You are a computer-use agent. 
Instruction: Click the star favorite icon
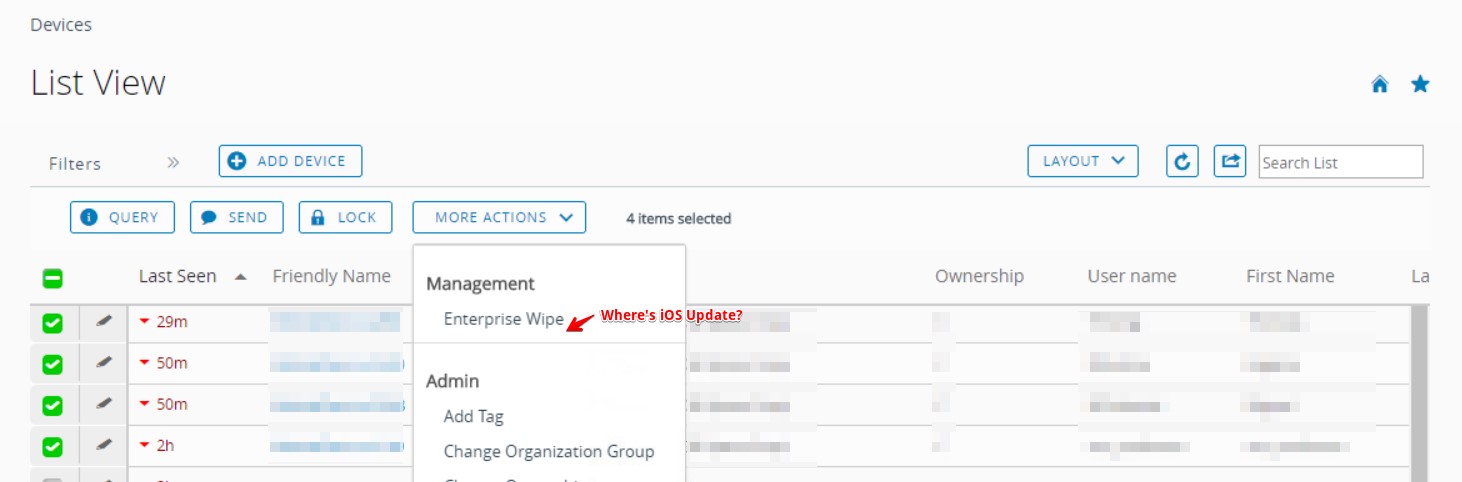1420,85
